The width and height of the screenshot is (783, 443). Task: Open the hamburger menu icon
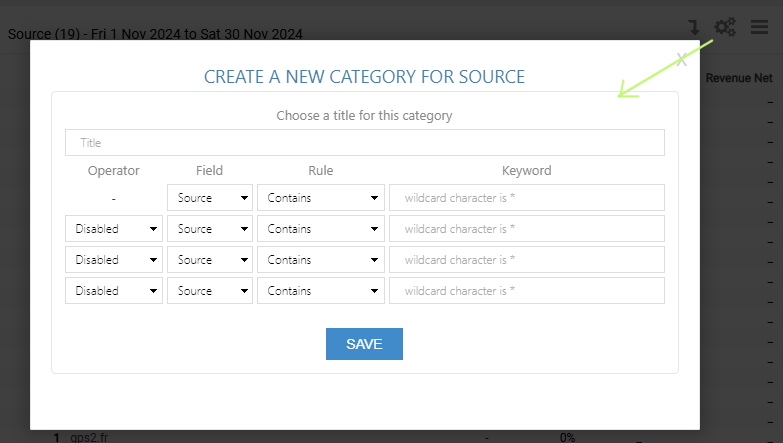pos(759,27)
